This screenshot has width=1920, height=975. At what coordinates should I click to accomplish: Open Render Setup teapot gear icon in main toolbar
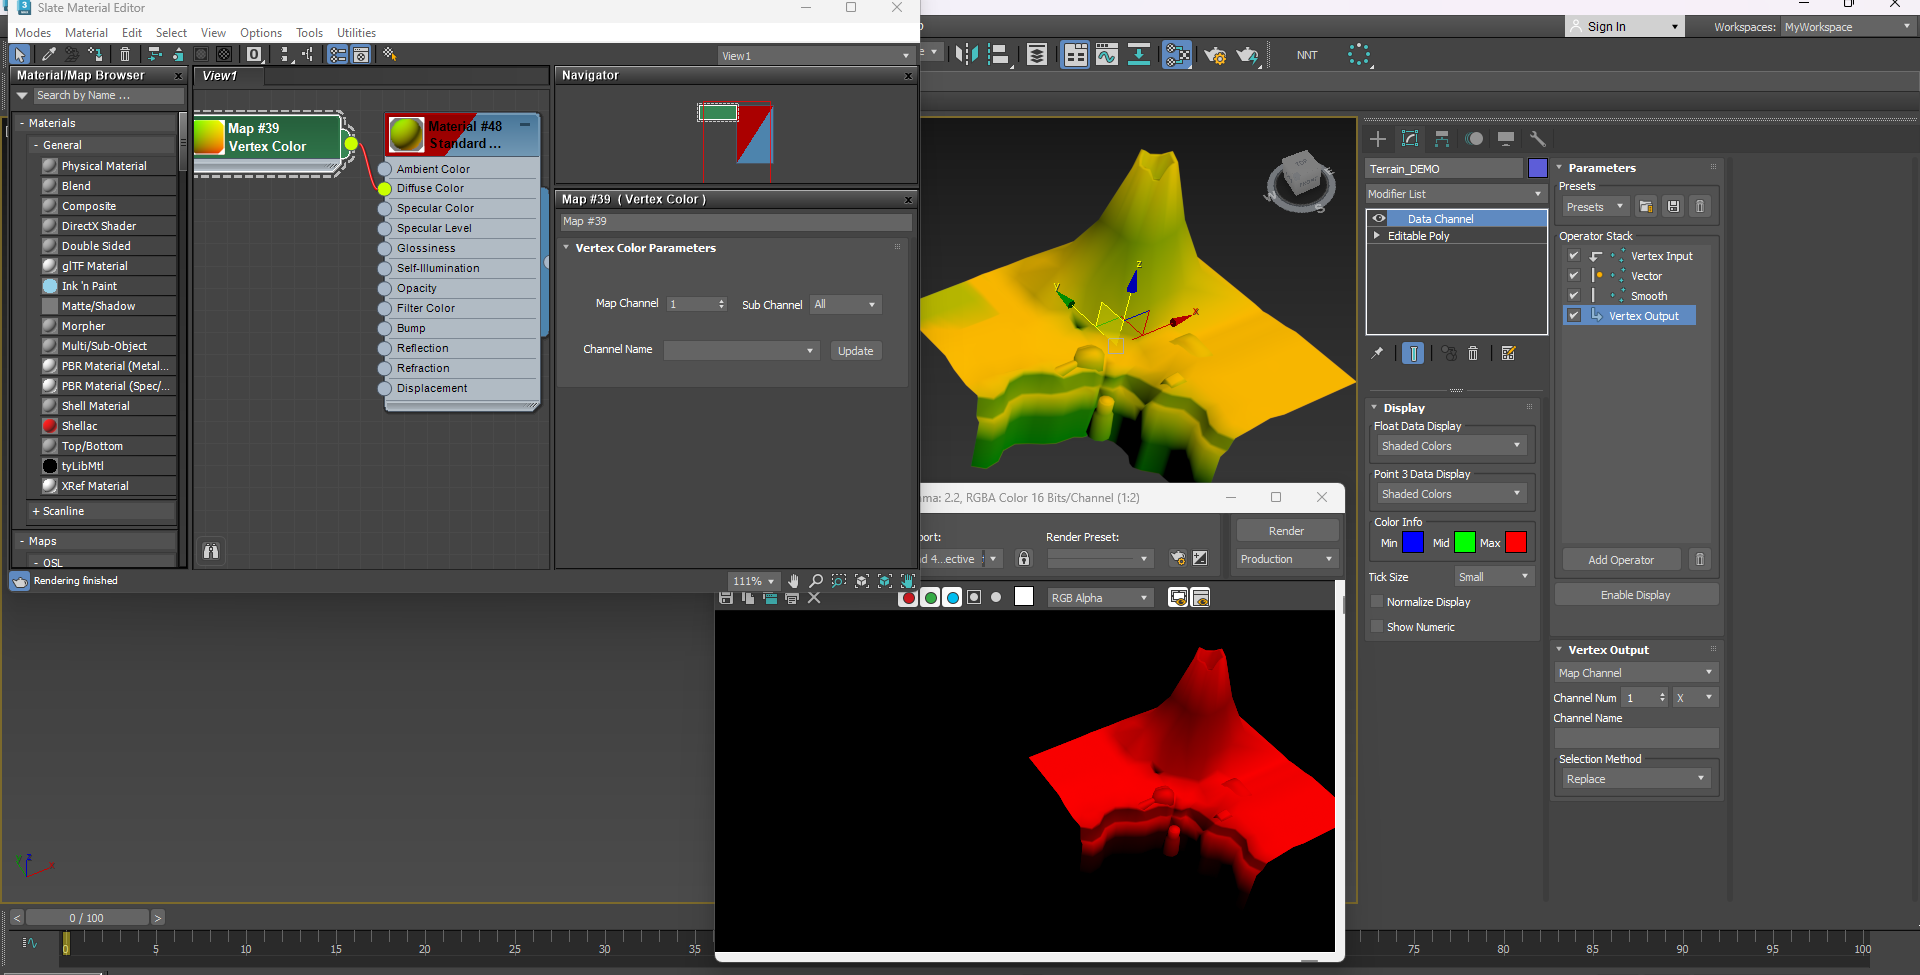[1215, 55]
